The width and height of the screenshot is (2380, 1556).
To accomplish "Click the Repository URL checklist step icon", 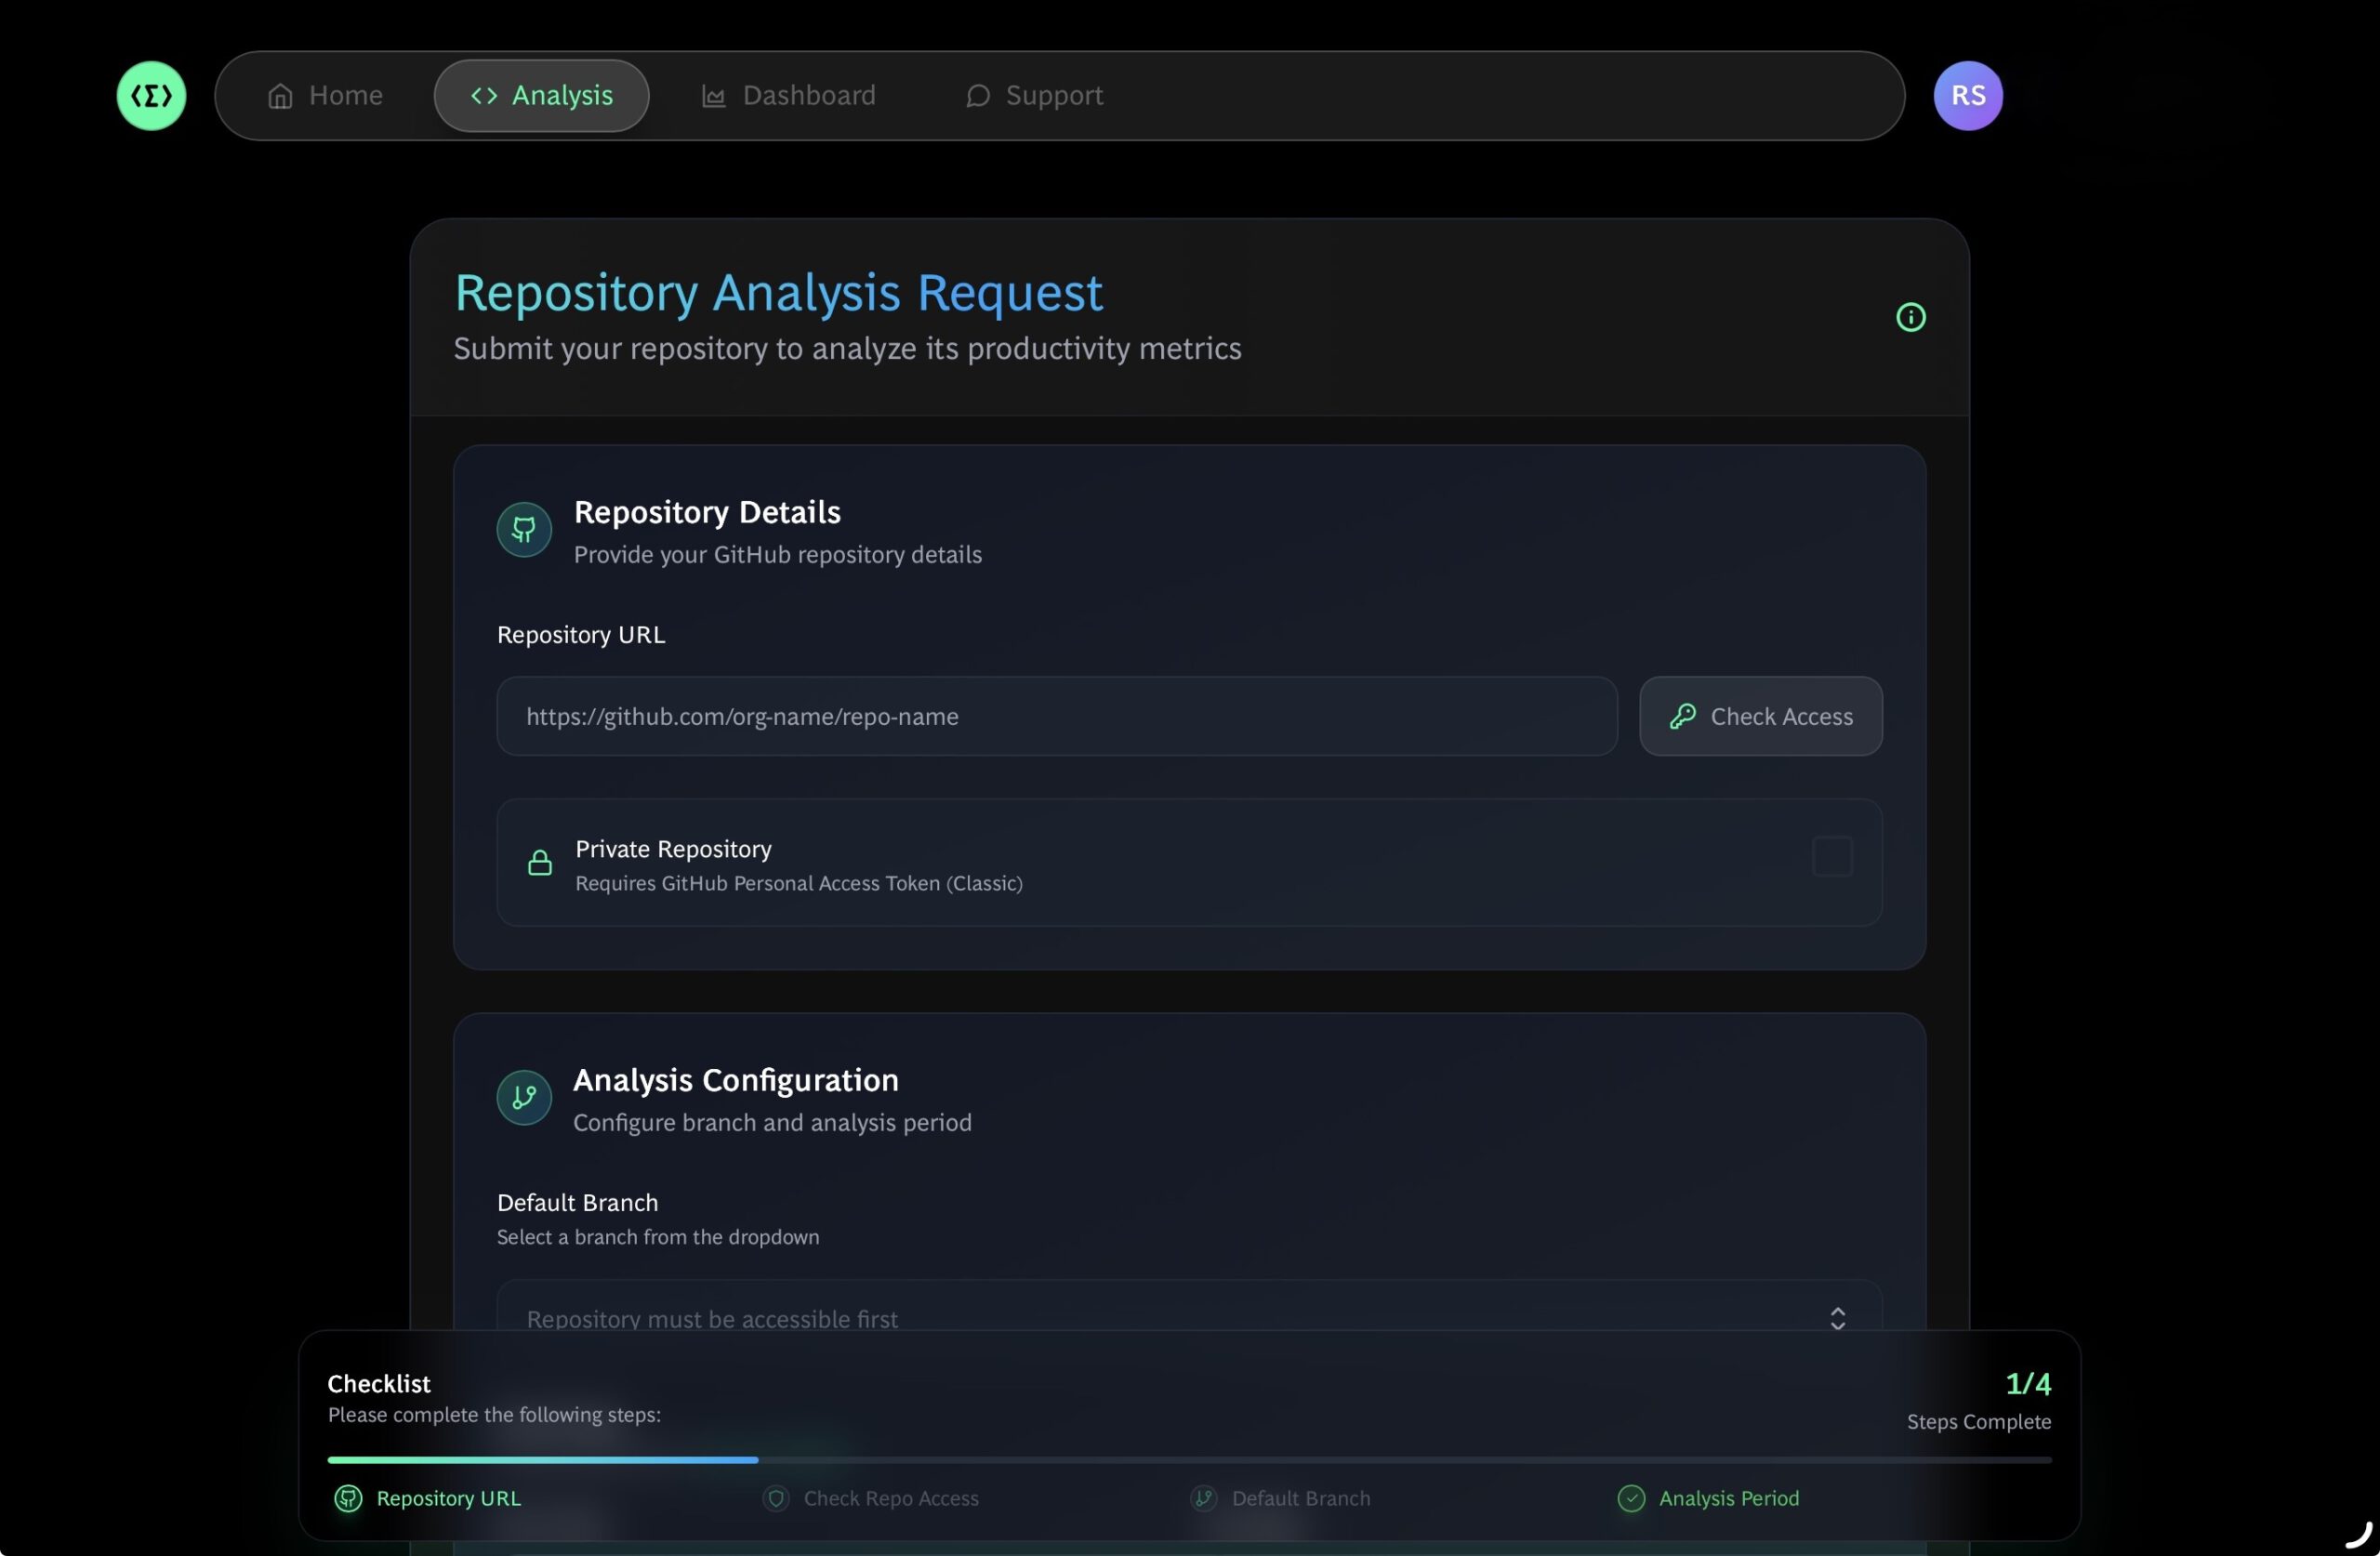I will (348, 1497).
